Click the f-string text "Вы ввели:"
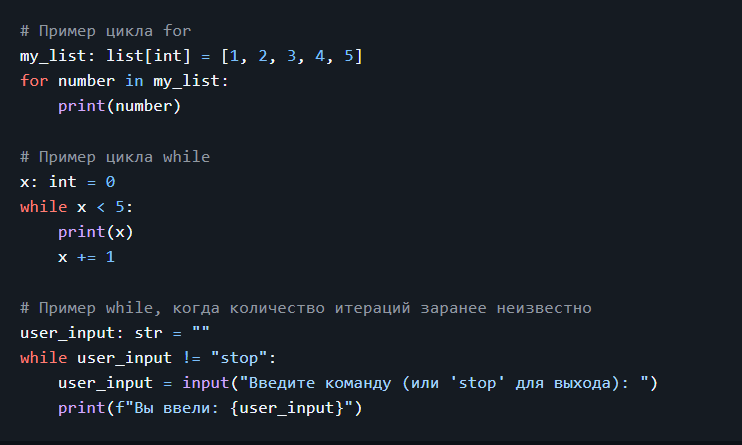742x445 pixels. [x=172, y=408]
